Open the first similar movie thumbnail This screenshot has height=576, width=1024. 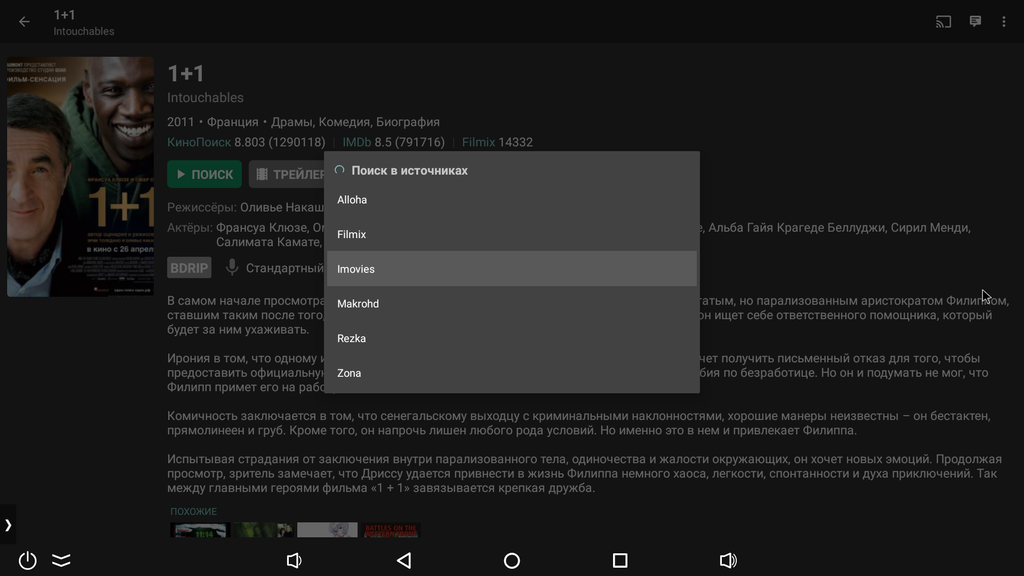pyautogui.click(x=199, y=530)
